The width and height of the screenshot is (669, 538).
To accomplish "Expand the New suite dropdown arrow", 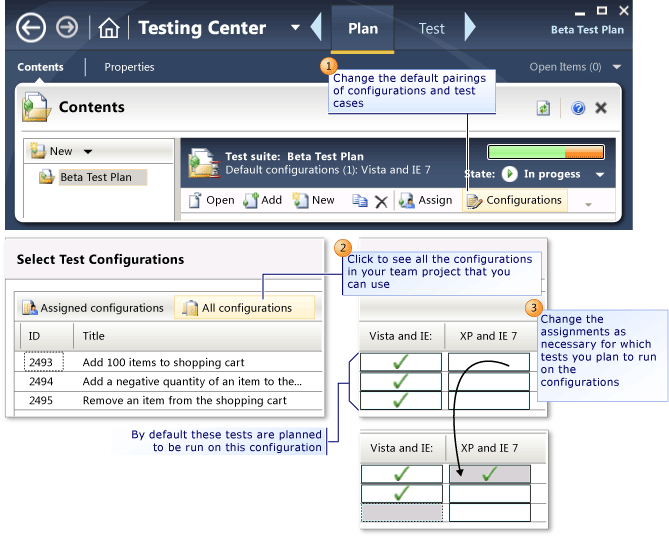I will [x=88, y=151].
